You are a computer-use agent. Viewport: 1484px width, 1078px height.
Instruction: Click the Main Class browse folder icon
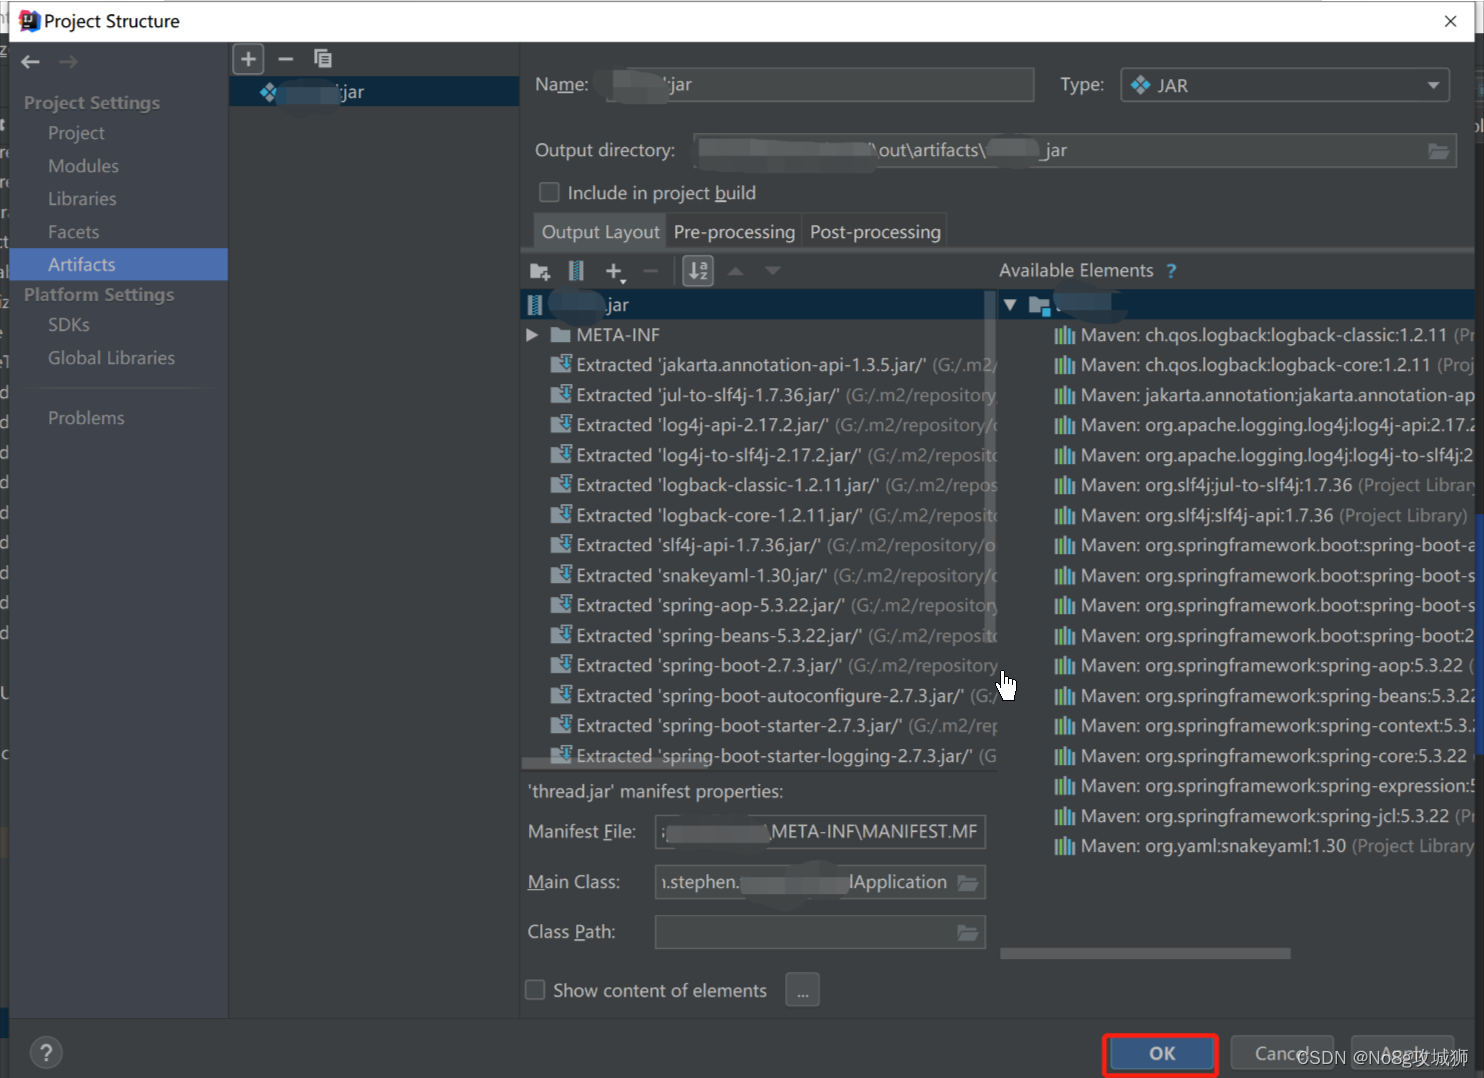coord(967,882)
